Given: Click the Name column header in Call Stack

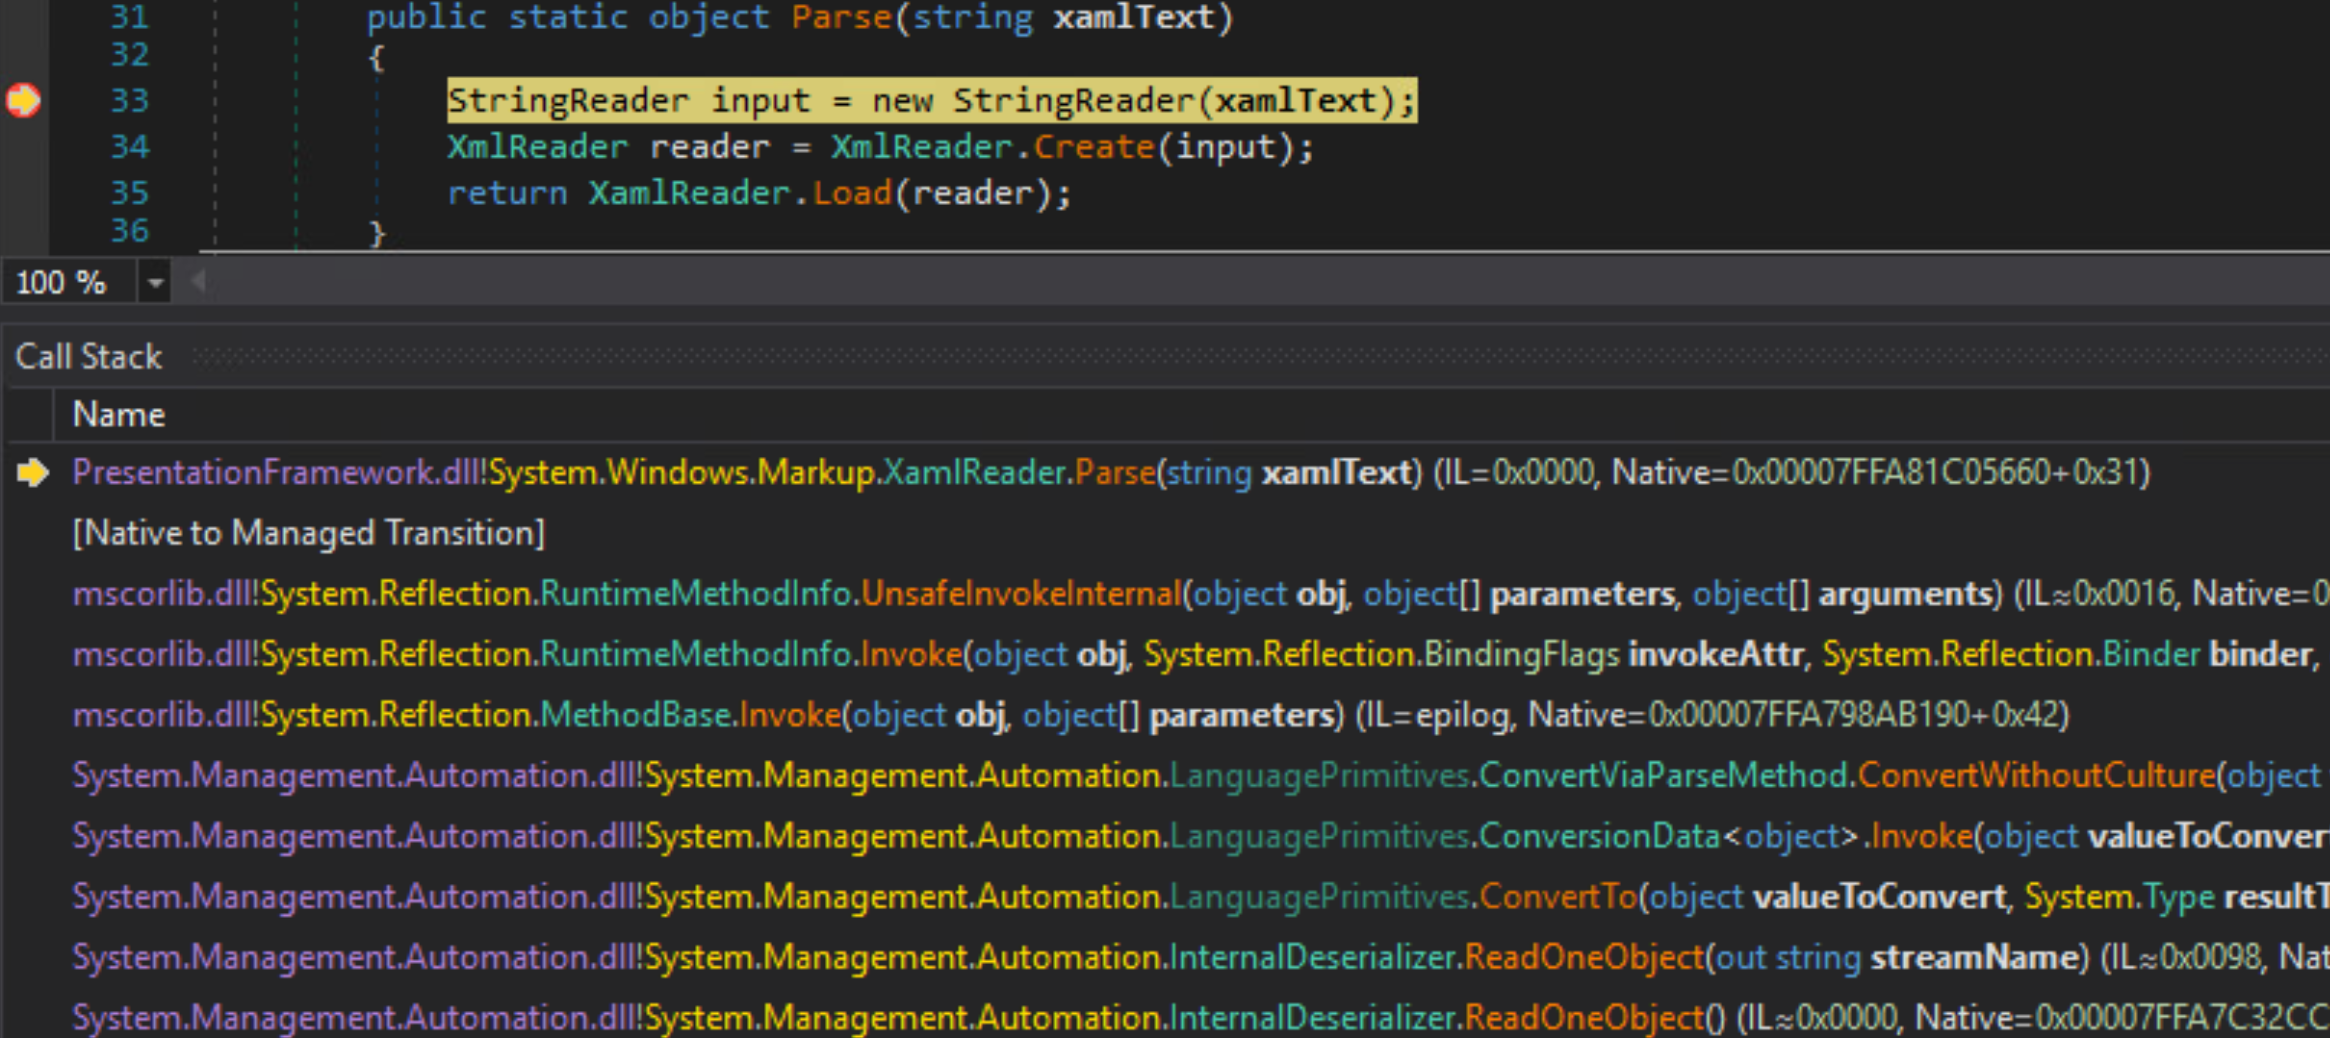Looking at the screenshot, I should click(x=118, y=414).
